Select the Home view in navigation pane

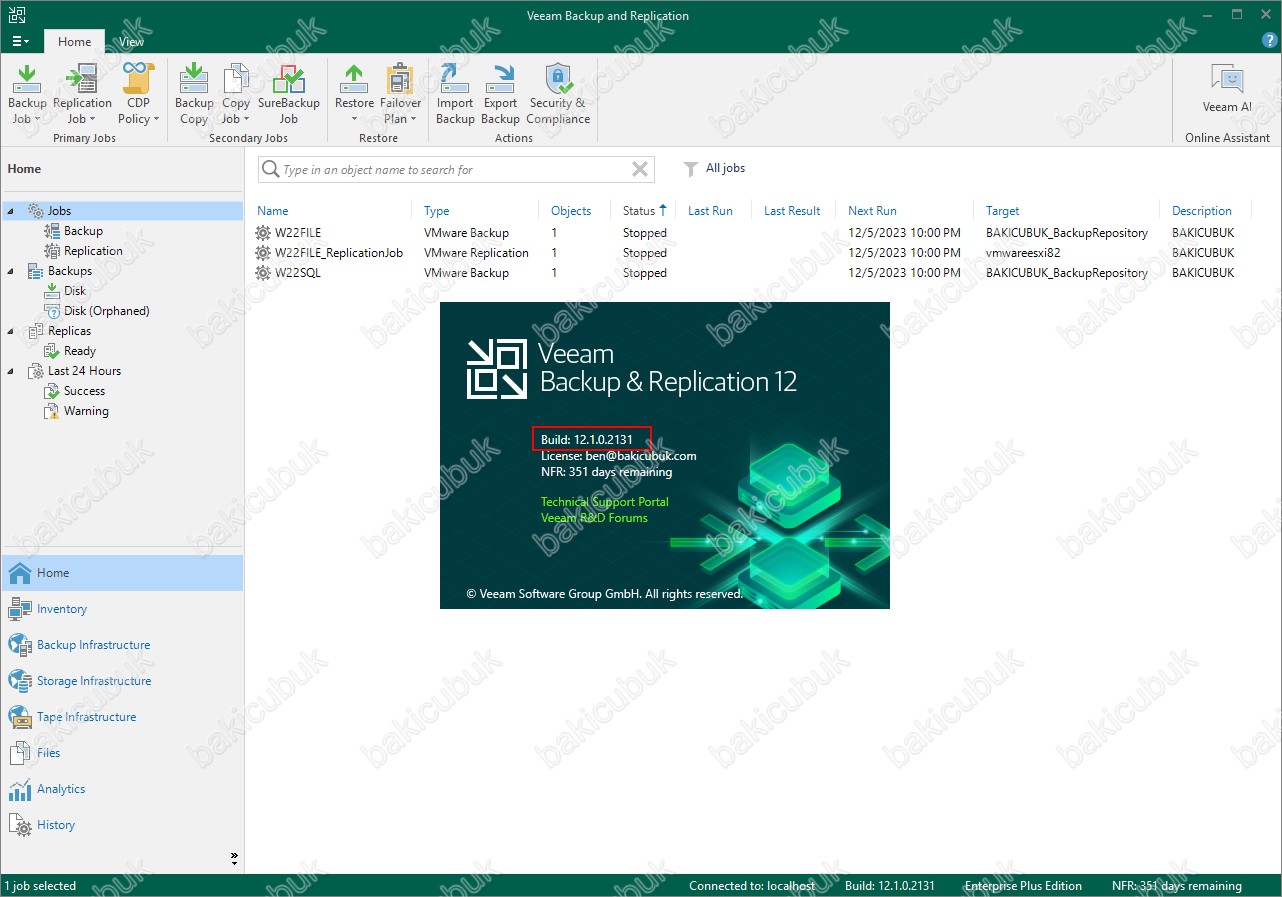coord(122,573)
